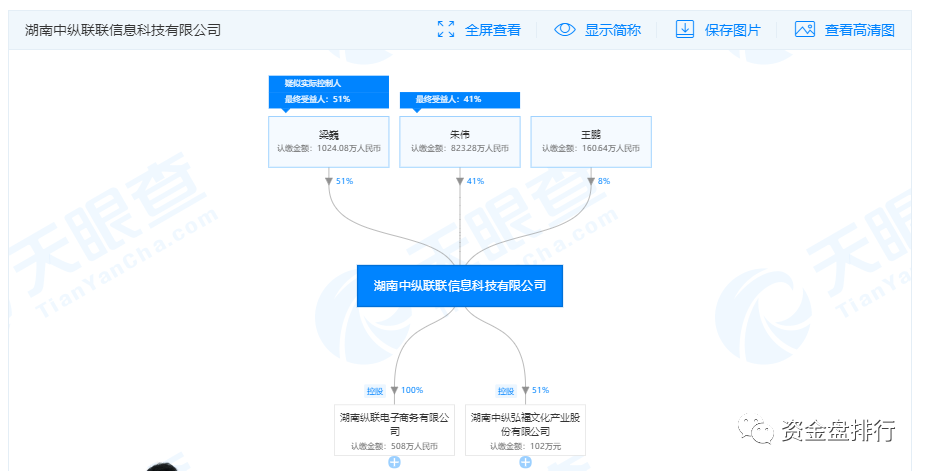925x471 pixels.
Task: Click the 41% share label under 朱伟
Action: [475, 181]
